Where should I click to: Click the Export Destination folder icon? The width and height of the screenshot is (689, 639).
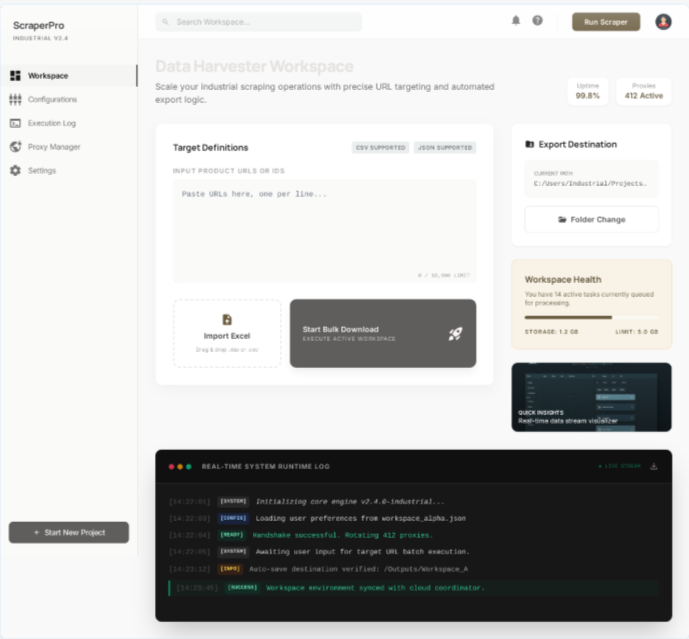[529, 144]
